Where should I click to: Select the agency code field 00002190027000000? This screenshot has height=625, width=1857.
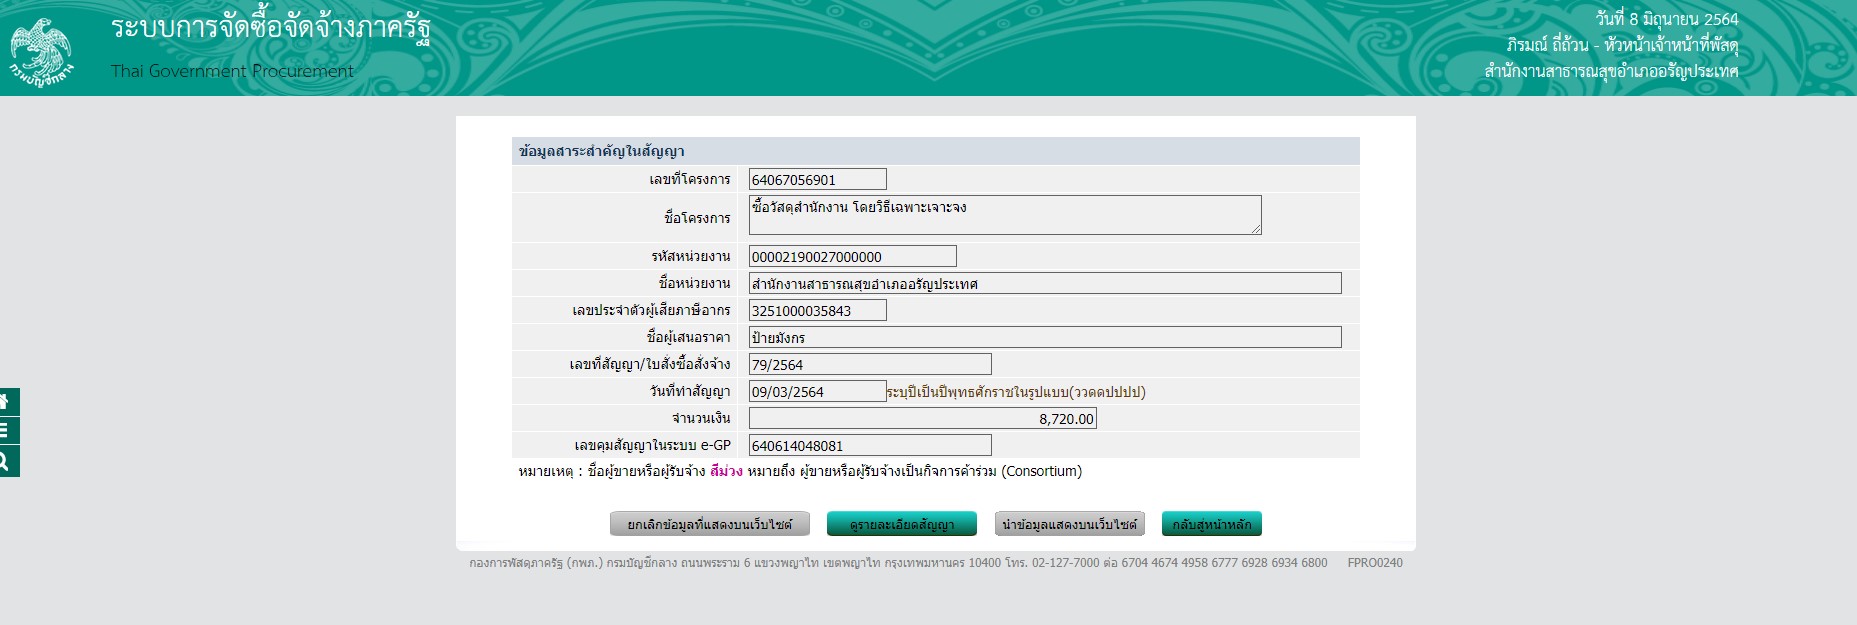[x=852, y=257]
